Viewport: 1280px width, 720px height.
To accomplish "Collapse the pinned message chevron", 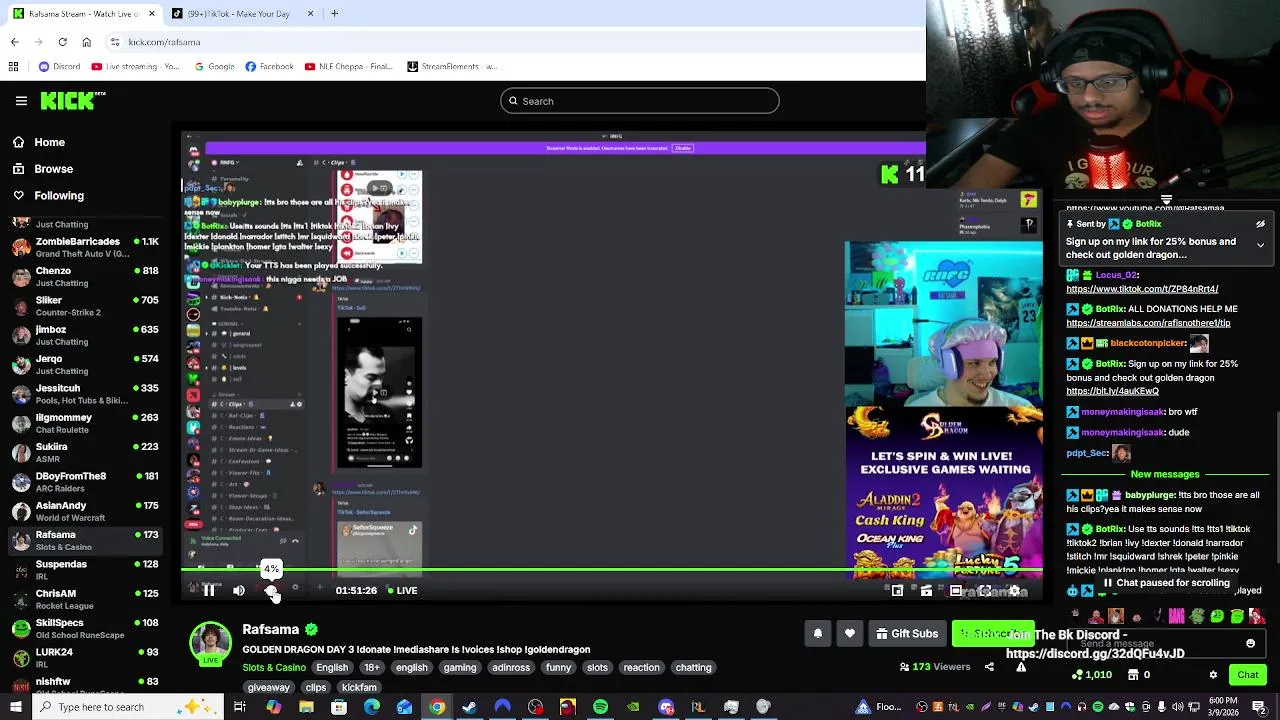I will (x=1260, y=245).
